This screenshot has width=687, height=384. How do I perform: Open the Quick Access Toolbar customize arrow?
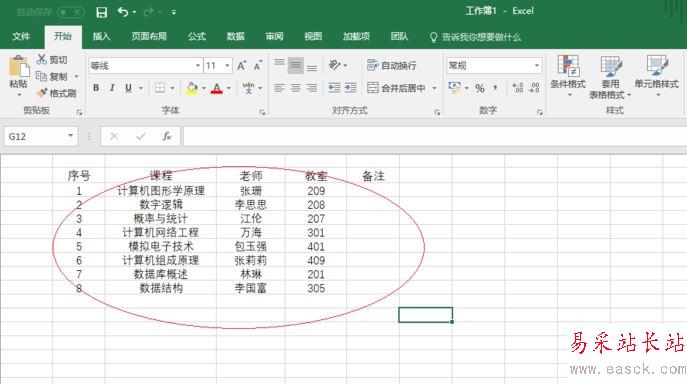tap(174, 13)
